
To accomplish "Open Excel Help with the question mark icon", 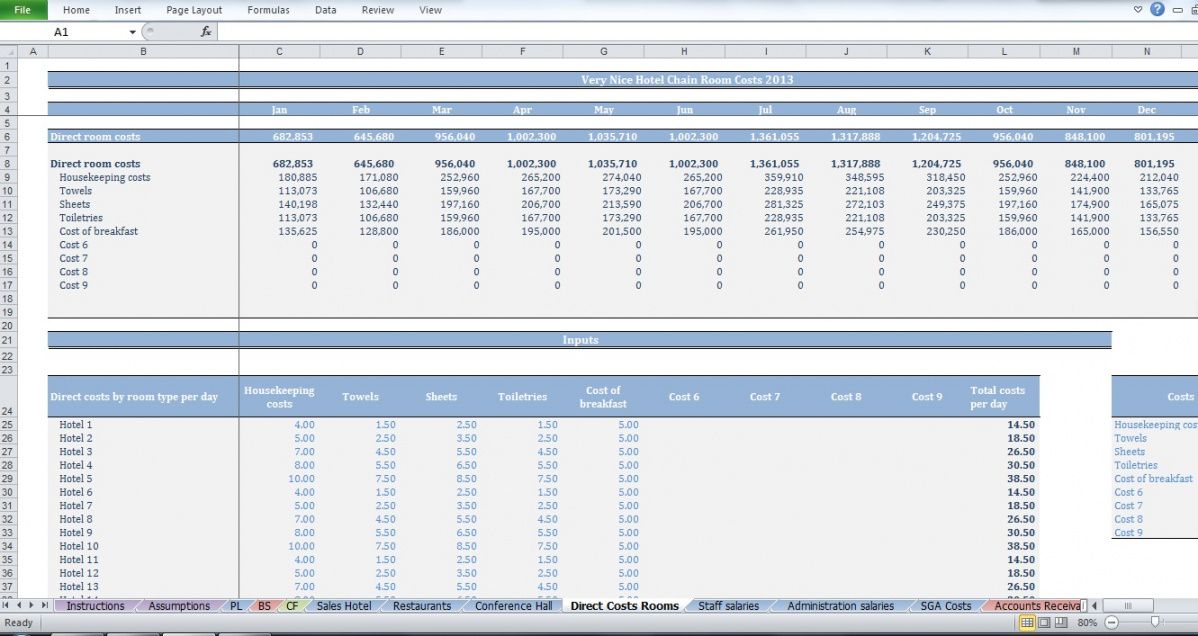I will pyautogui.click(x=1157, y=9).
